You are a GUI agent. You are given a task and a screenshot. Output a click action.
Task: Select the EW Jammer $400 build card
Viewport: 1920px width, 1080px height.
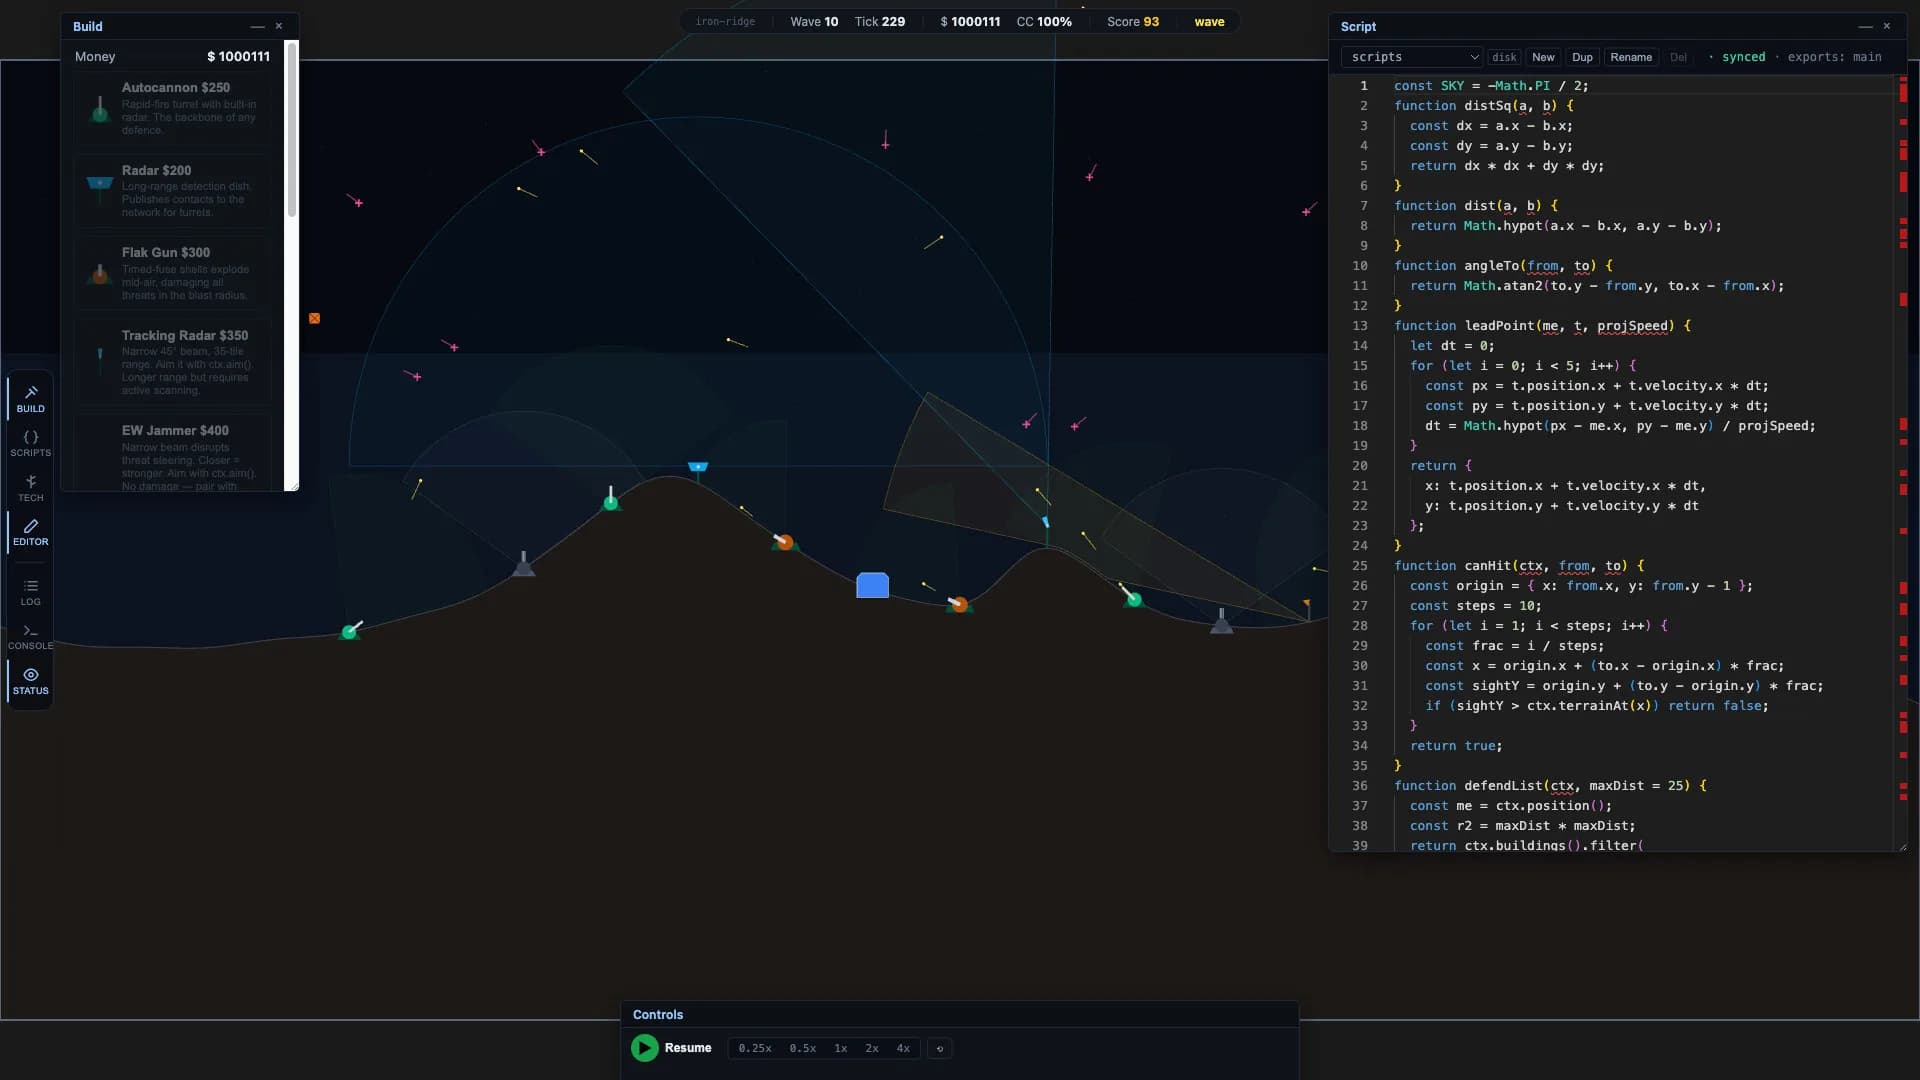[173, 454]
